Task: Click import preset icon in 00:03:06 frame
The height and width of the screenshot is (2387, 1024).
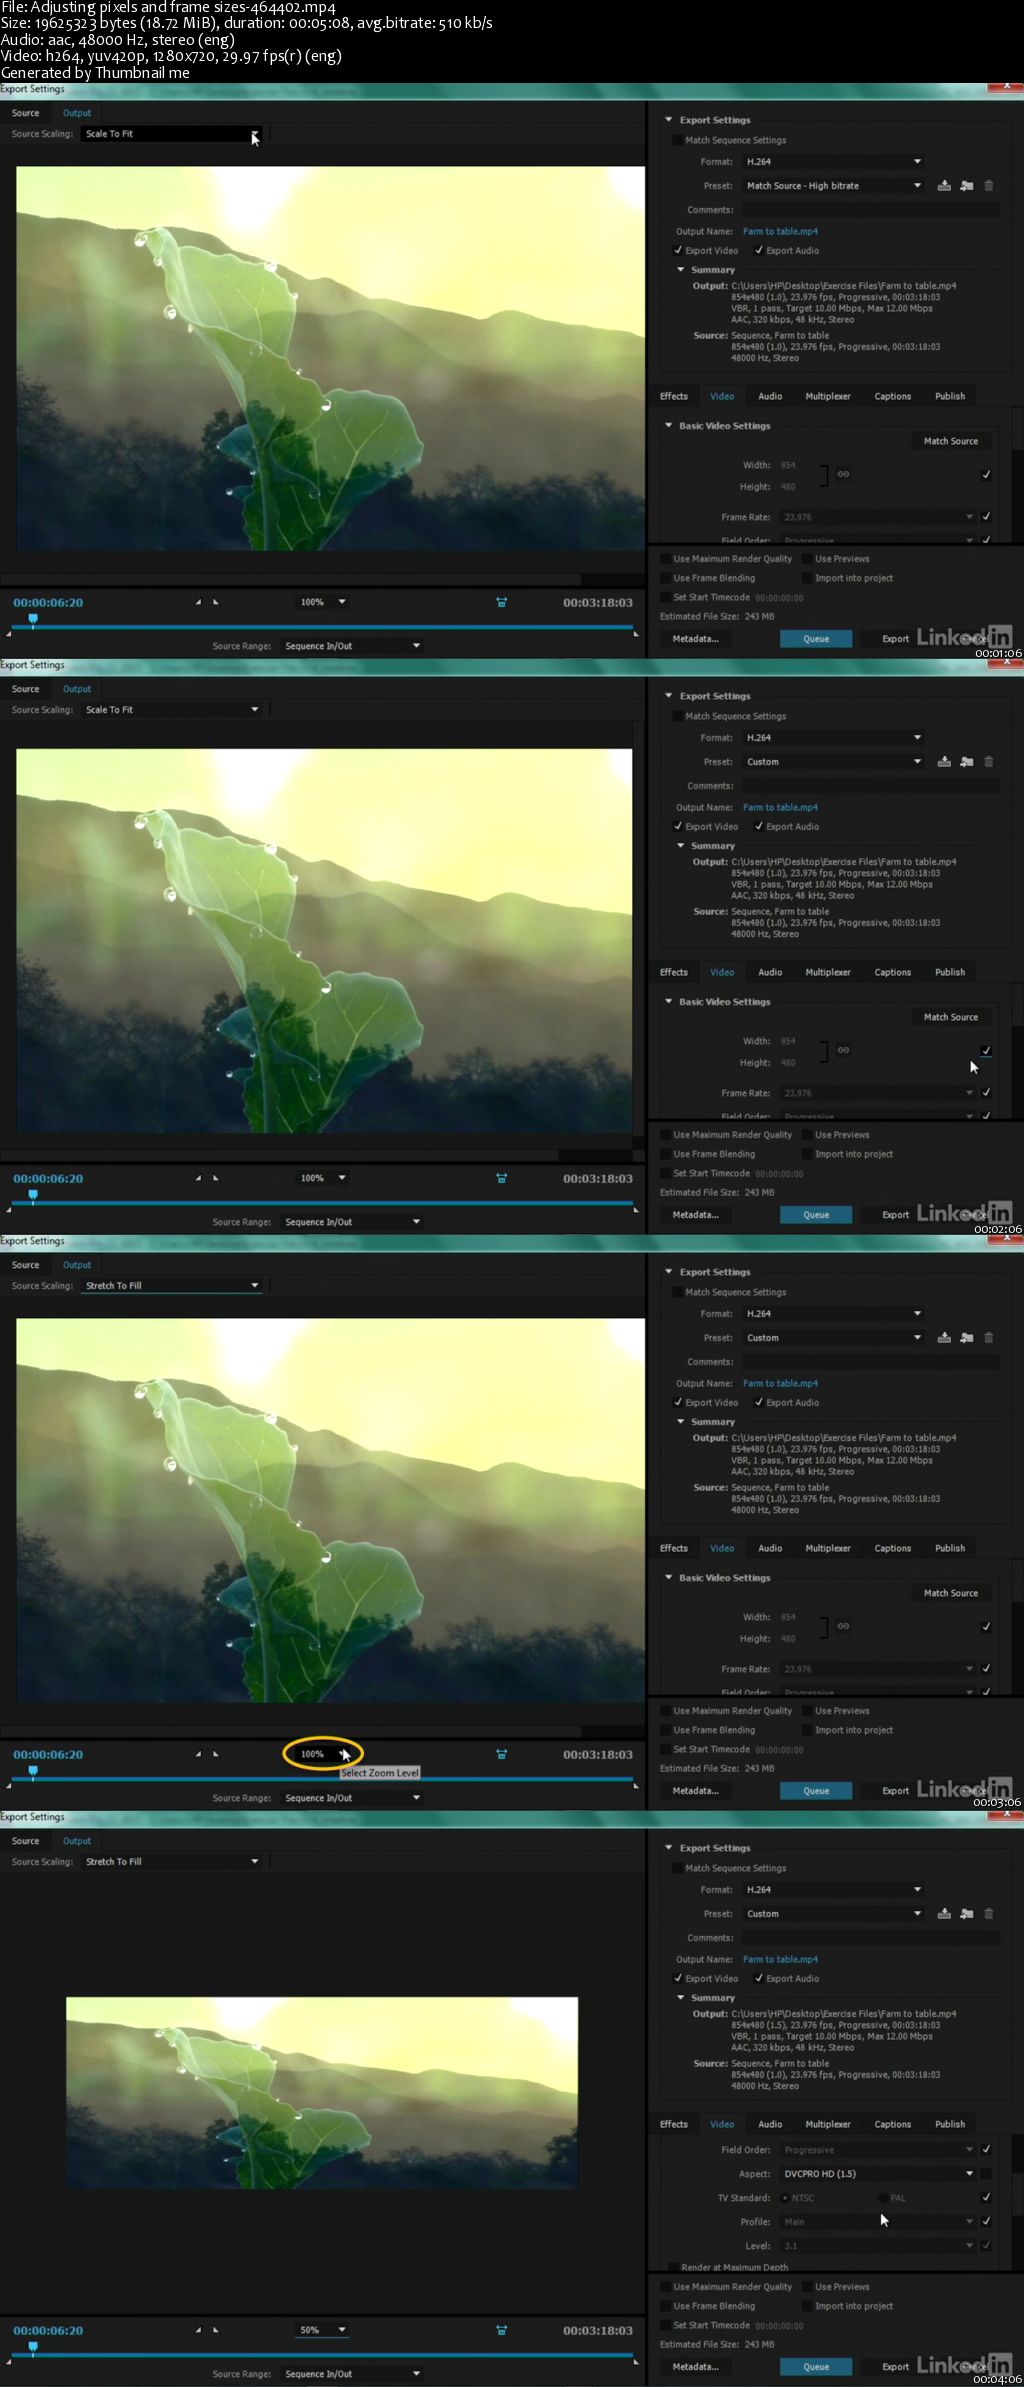Action: (x=967, y=1338)
